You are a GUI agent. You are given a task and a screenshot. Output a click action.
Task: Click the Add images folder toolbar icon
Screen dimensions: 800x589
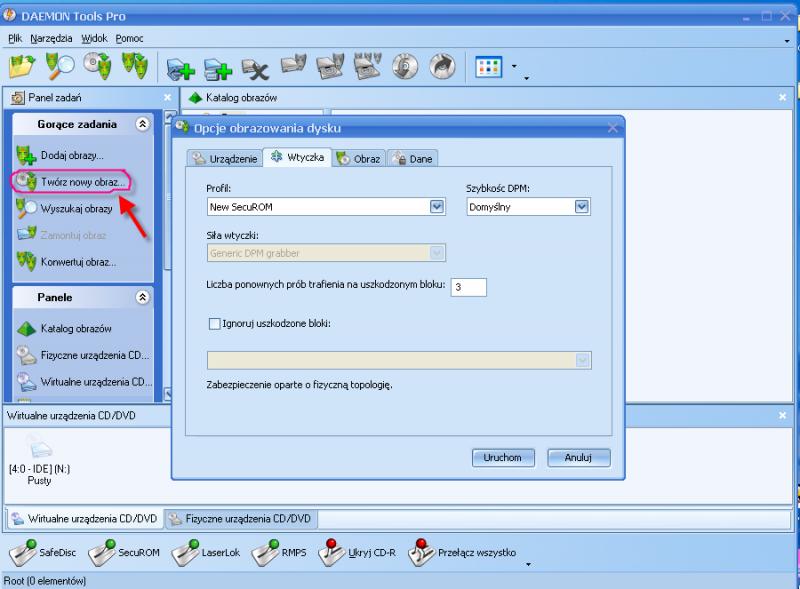coord(22,66)
